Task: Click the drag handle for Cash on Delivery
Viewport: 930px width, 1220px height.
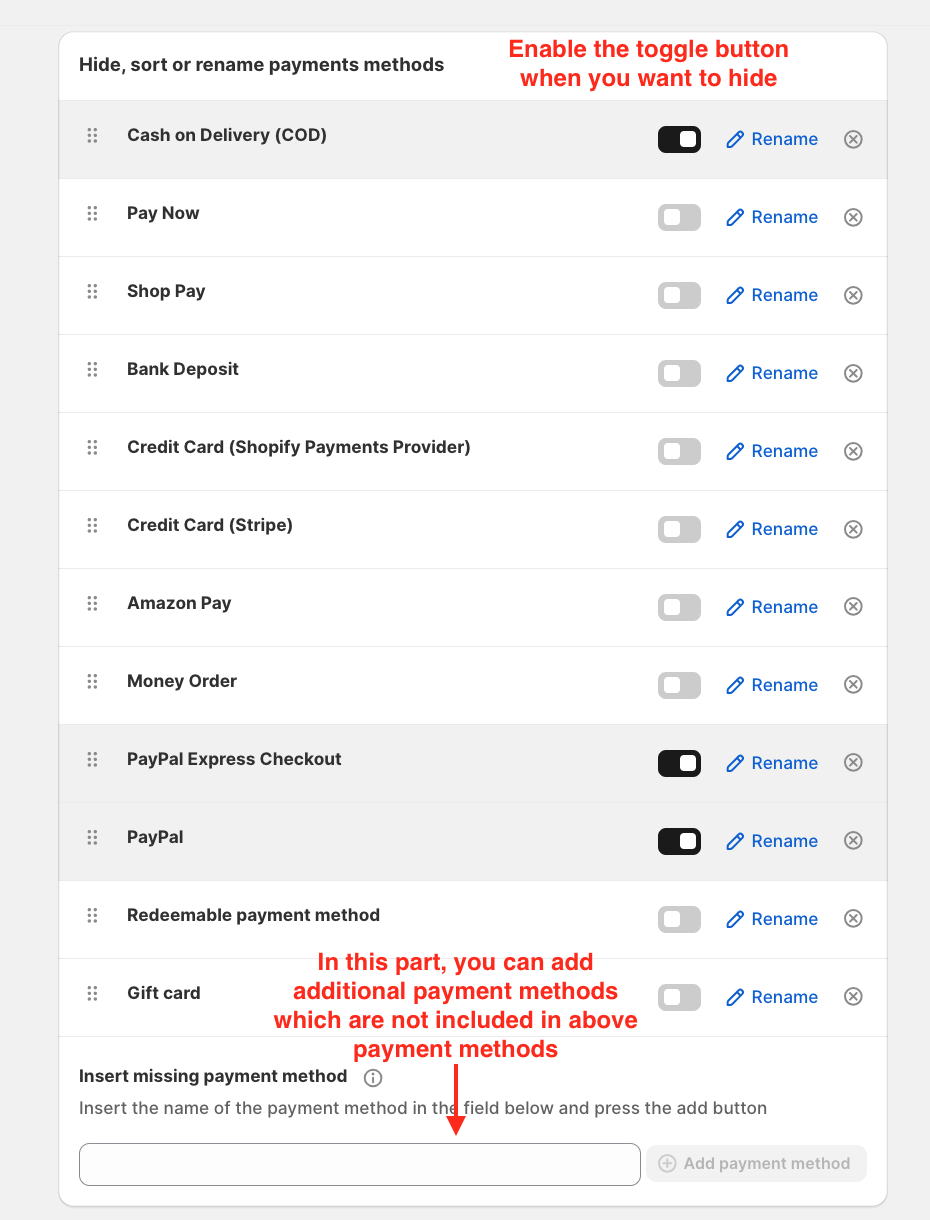Action: point(92,135)
